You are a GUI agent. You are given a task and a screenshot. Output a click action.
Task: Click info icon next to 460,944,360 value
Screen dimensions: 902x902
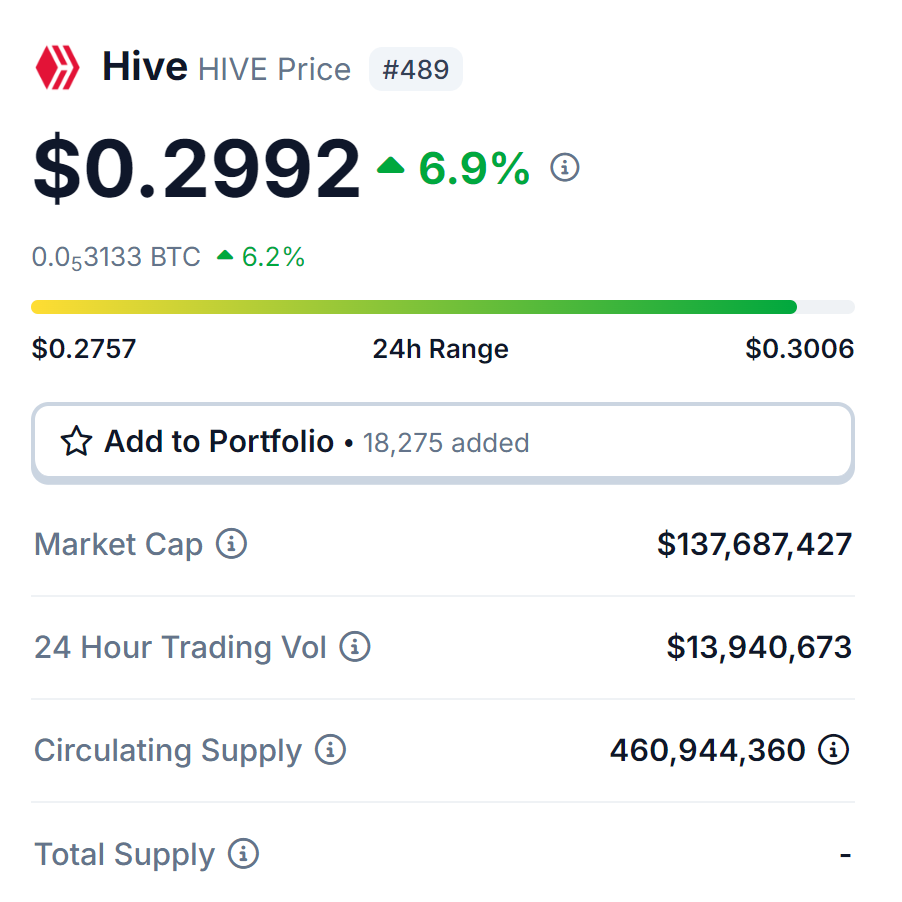pos(834,750)
